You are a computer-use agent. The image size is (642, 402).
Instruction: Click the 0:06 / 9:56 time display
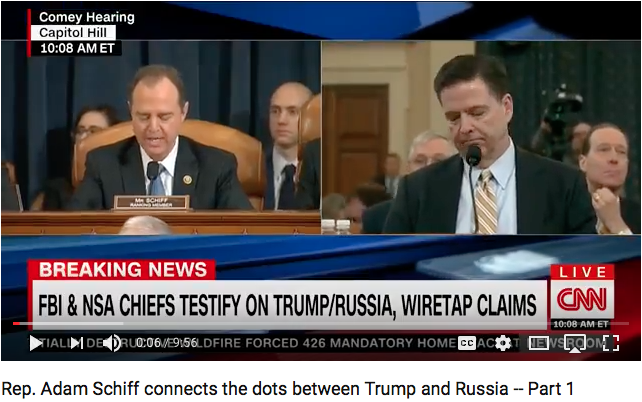(167, 343)
